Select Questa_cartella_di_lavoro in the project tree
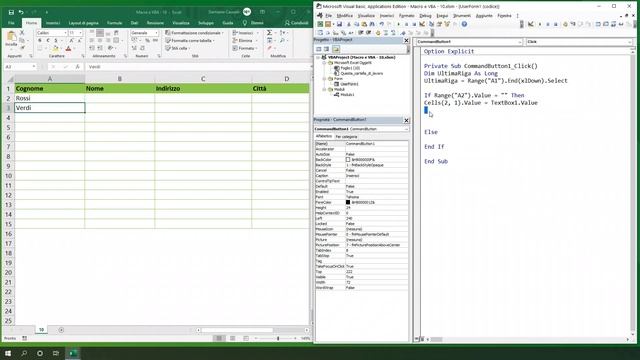The height and width of the screenshot is (360, 640). click(358, 73)
